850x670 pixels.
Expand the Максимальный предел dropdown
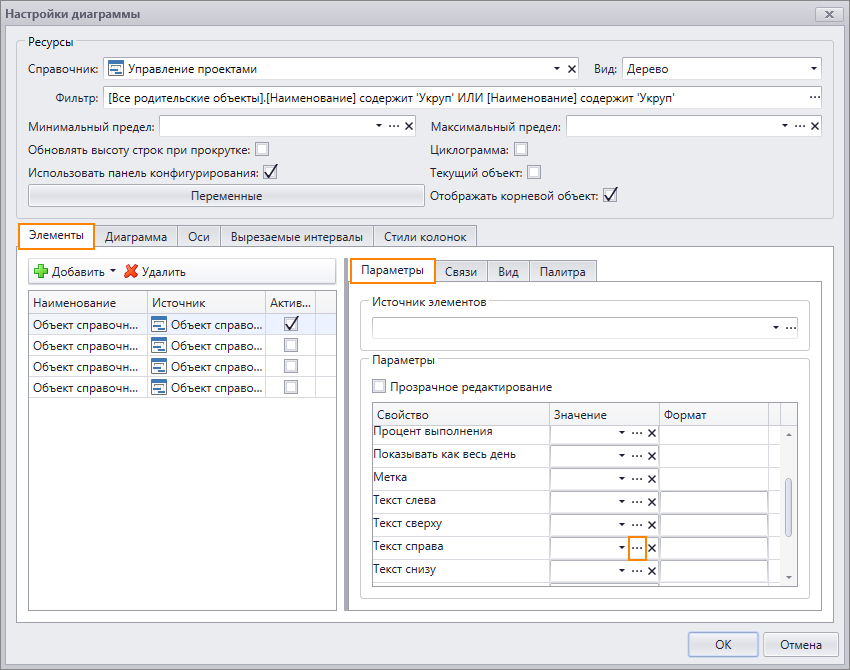(x=785, y=126)
